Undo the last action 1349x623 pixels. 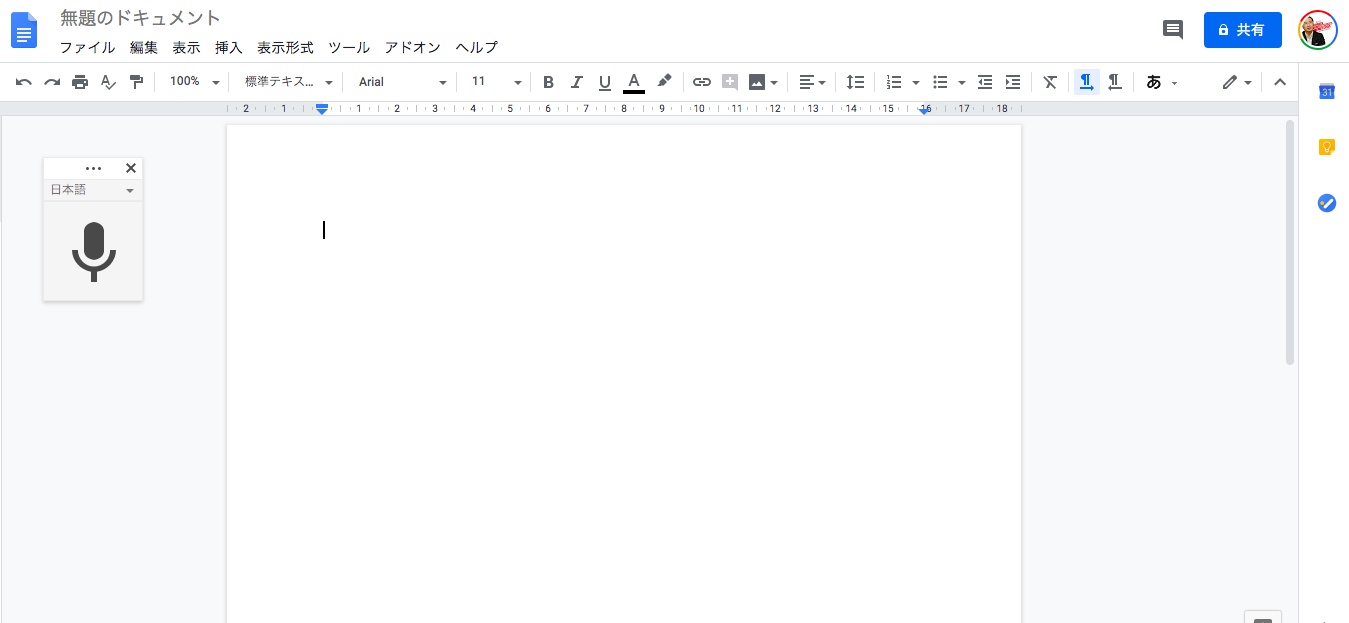[x=24, y=82]
